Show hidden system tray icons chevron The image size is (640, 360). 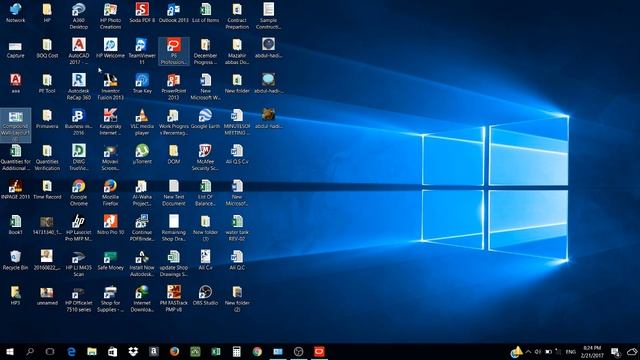tap(528, 351)
